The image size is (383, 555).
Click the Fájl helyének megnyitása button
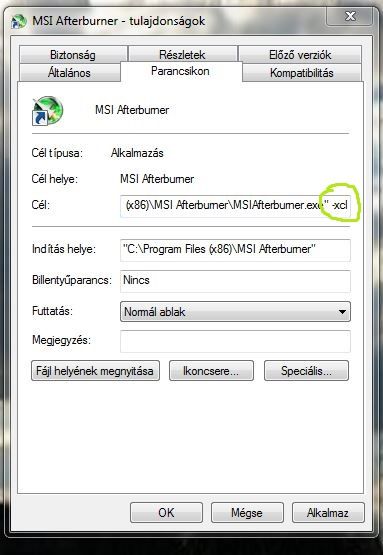(x=95, y=371)
